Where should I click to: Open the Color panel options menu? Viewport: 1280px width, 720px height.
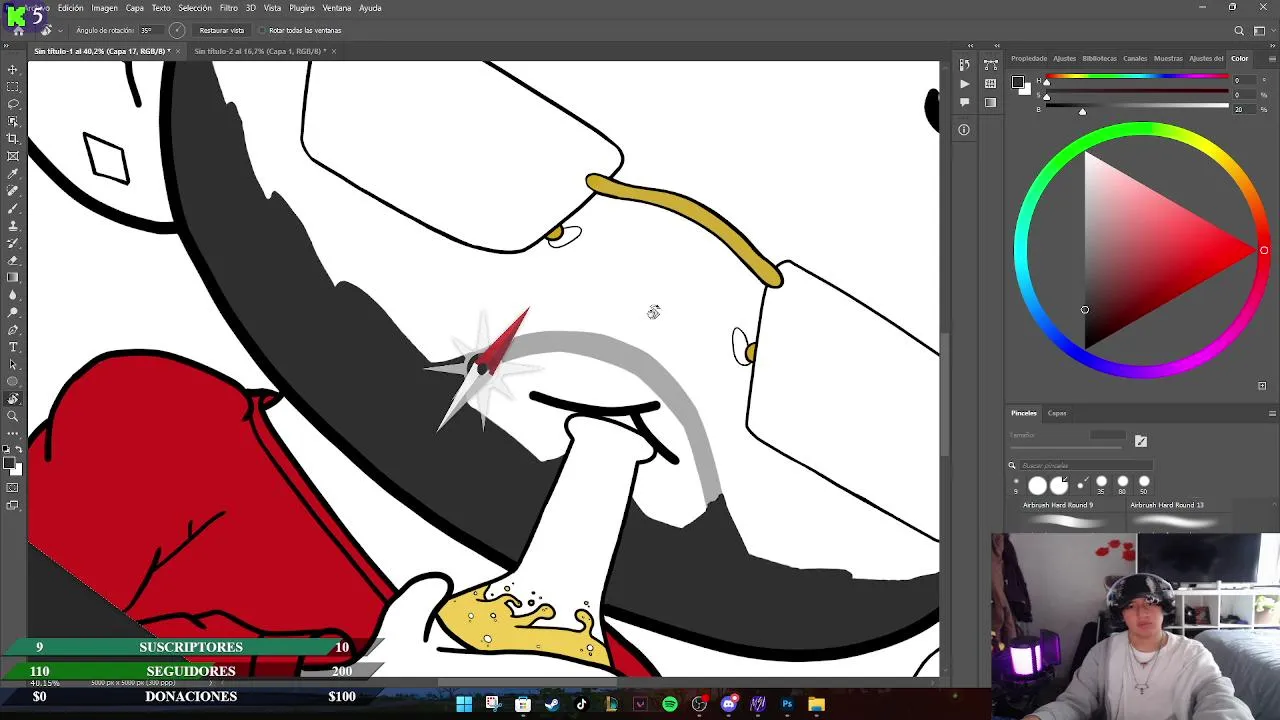coord(1272,58)
